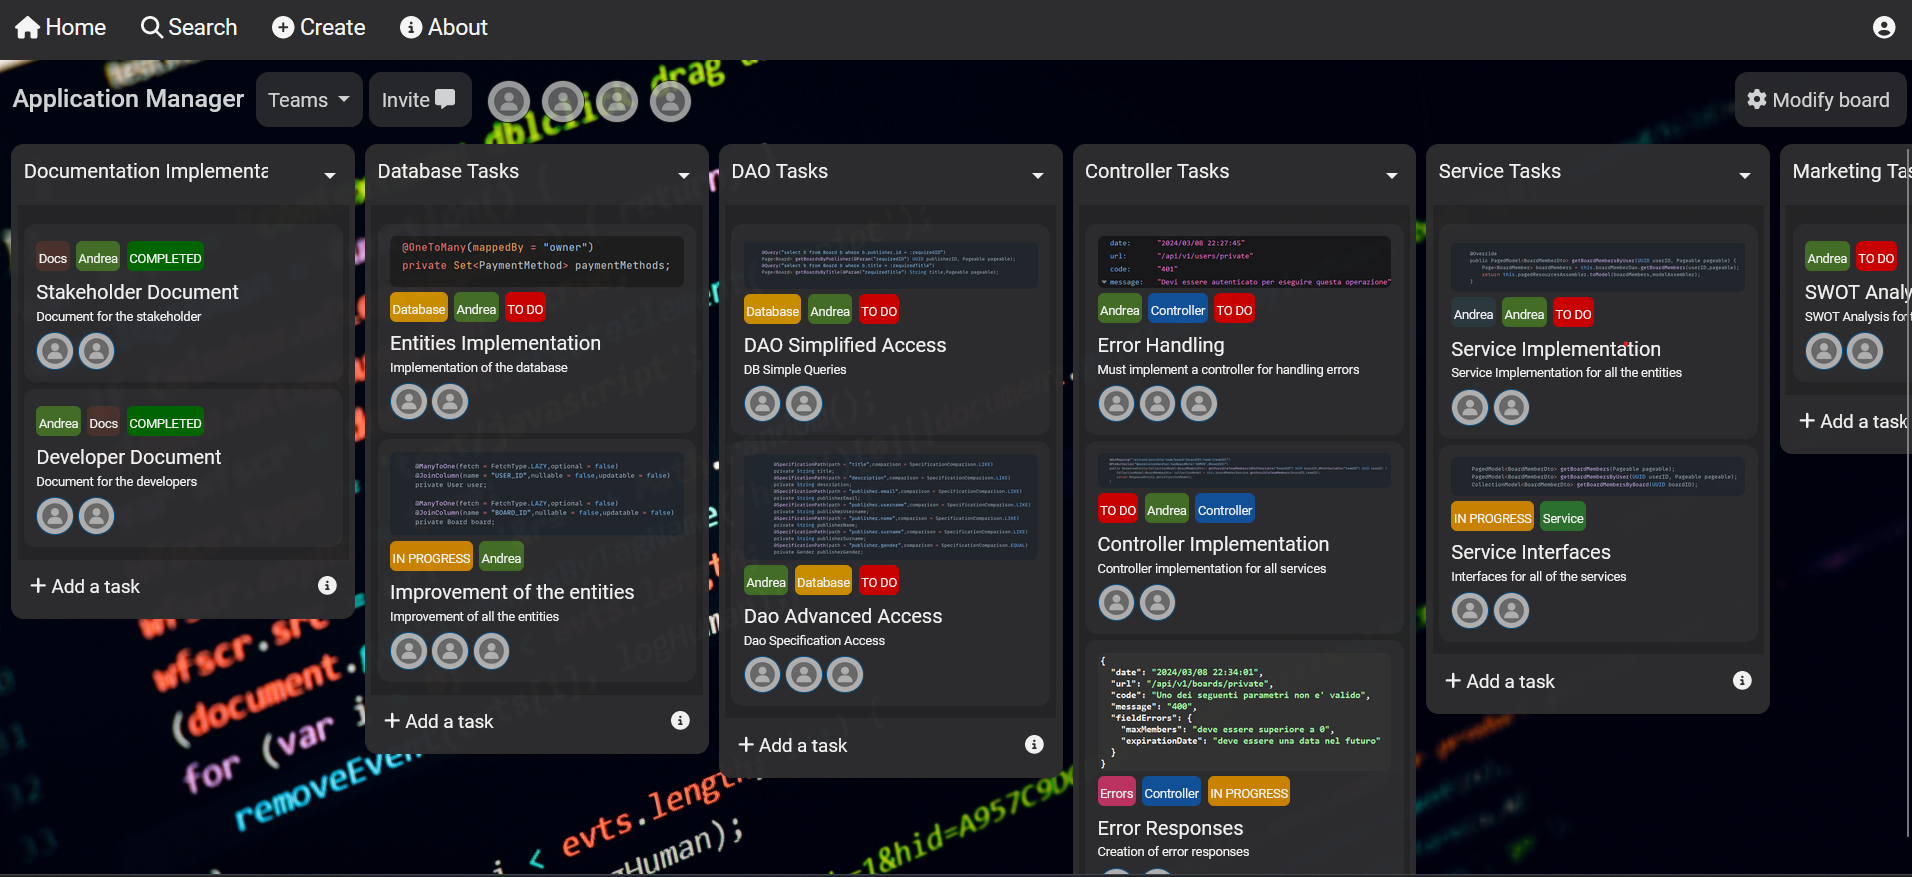Select the third board member avatar
Viewport: 1912px width, 877px height.
tap(617, 101)
